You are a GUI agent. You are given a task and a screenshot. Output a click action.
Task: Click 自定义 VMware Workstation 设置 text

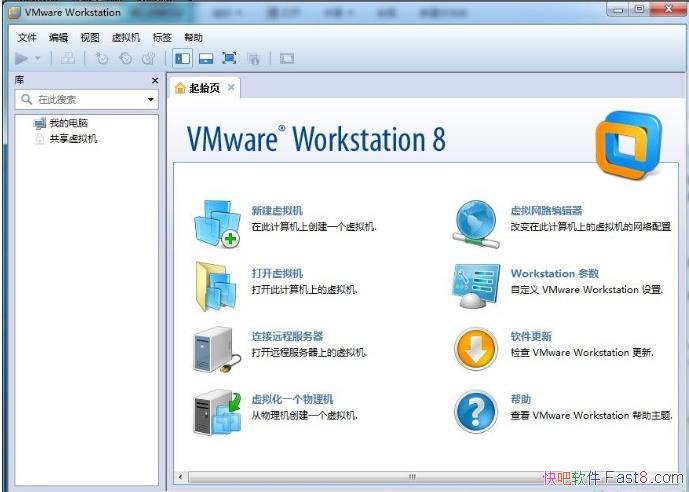(x=587, y=290)
